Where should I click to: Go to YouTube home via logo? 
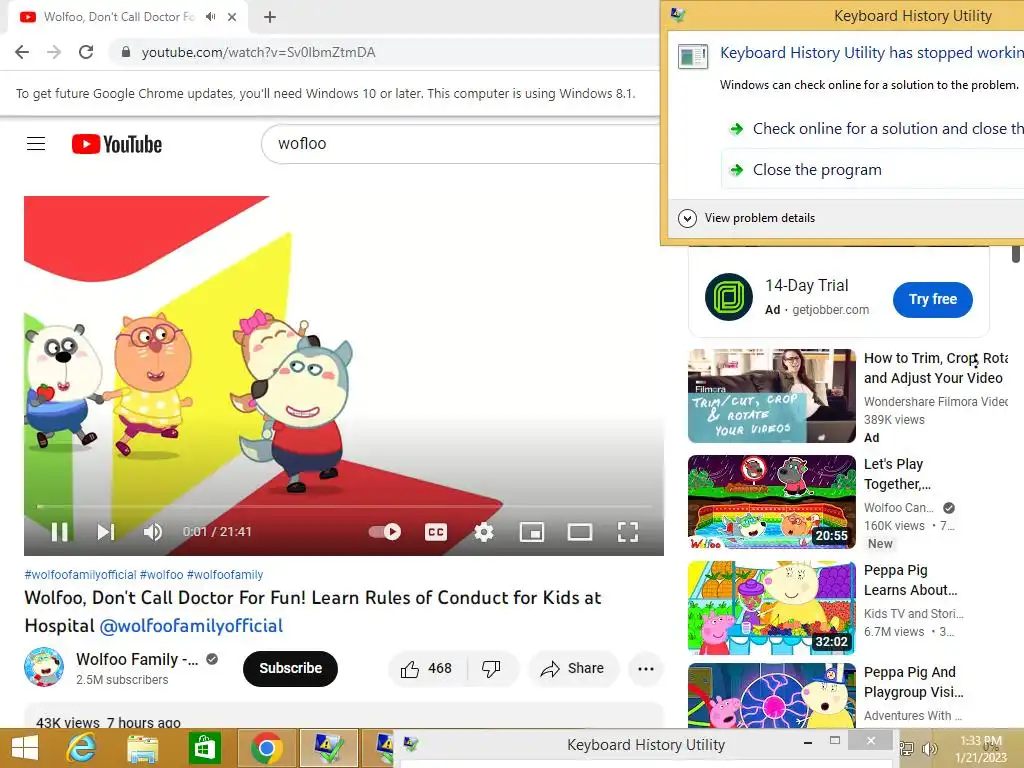pyautogui.click(x=117, y=144)
